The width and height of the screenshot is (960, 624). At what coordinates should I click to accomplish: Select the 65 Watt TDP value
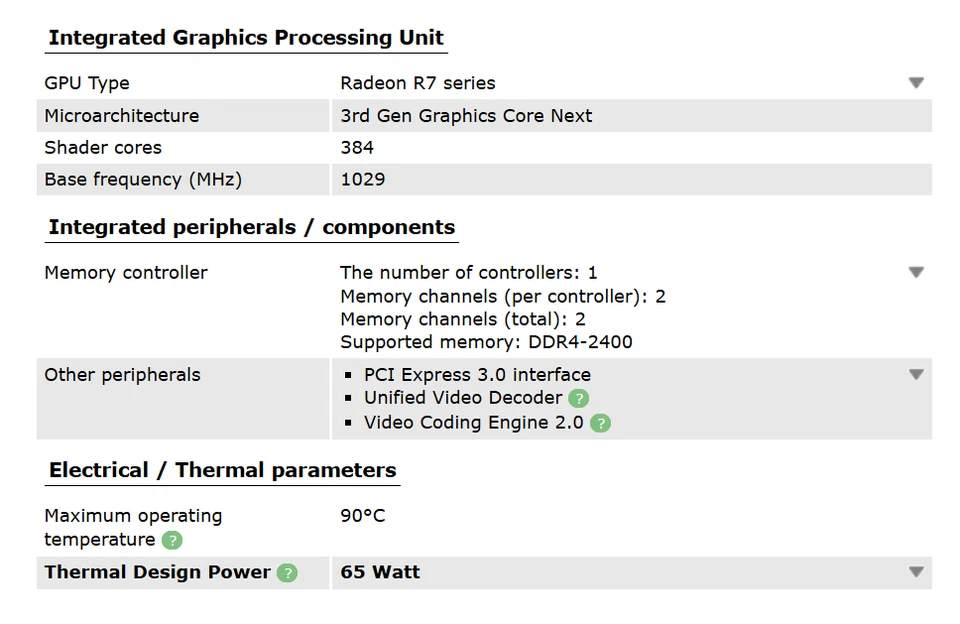[379, 572]
